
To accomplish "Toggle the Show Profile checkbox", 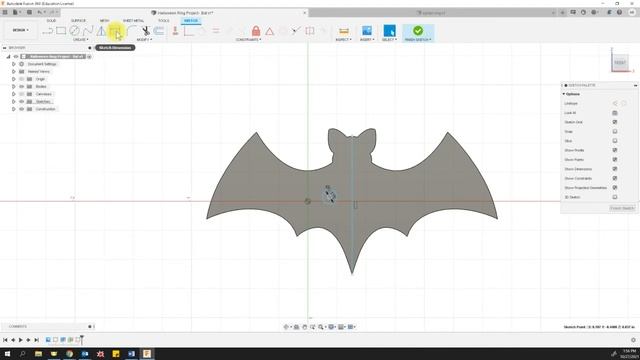I will 615,150.
